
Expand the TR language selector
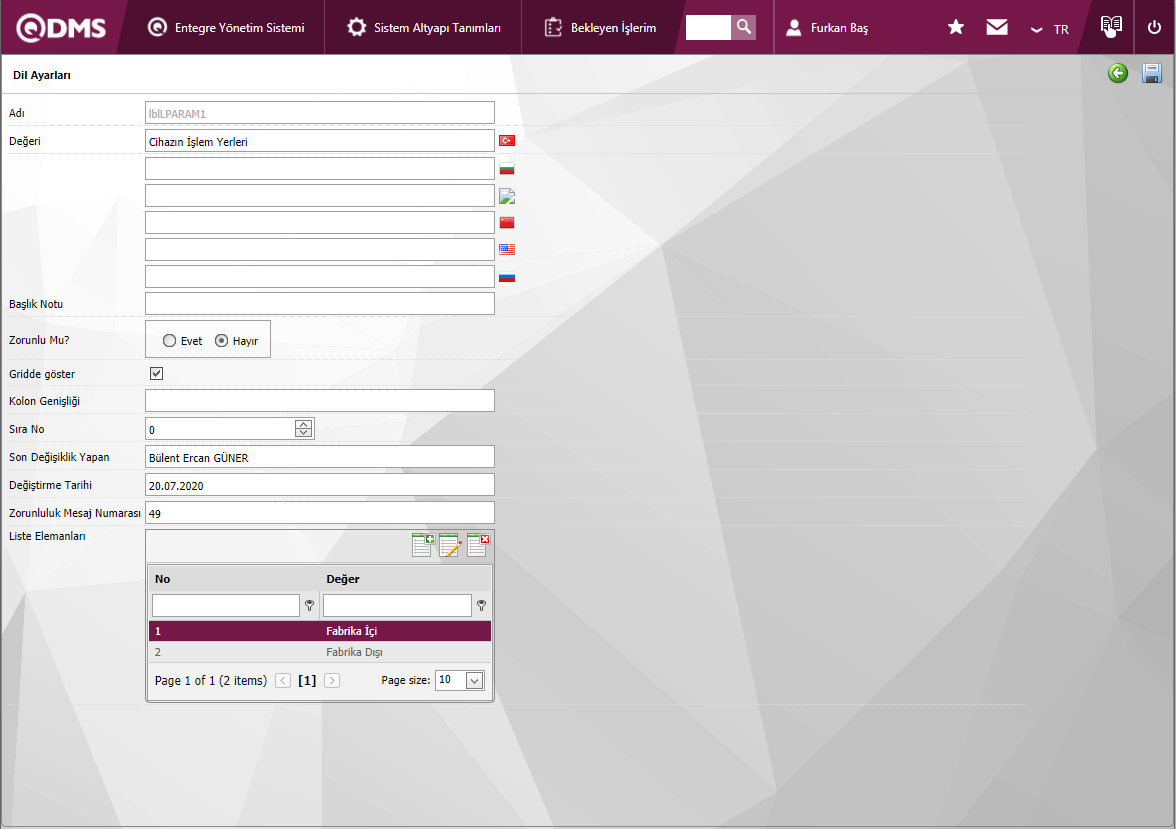(x=1049, y=29)
